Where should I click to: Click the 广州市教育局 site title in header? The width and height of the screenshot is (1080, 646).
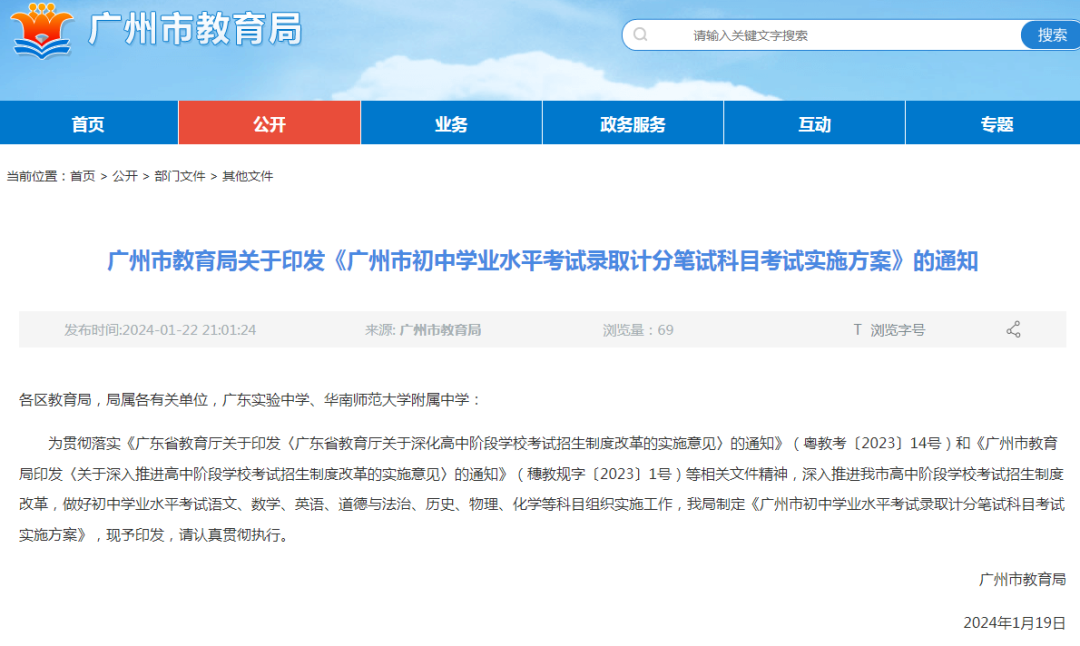195,30
